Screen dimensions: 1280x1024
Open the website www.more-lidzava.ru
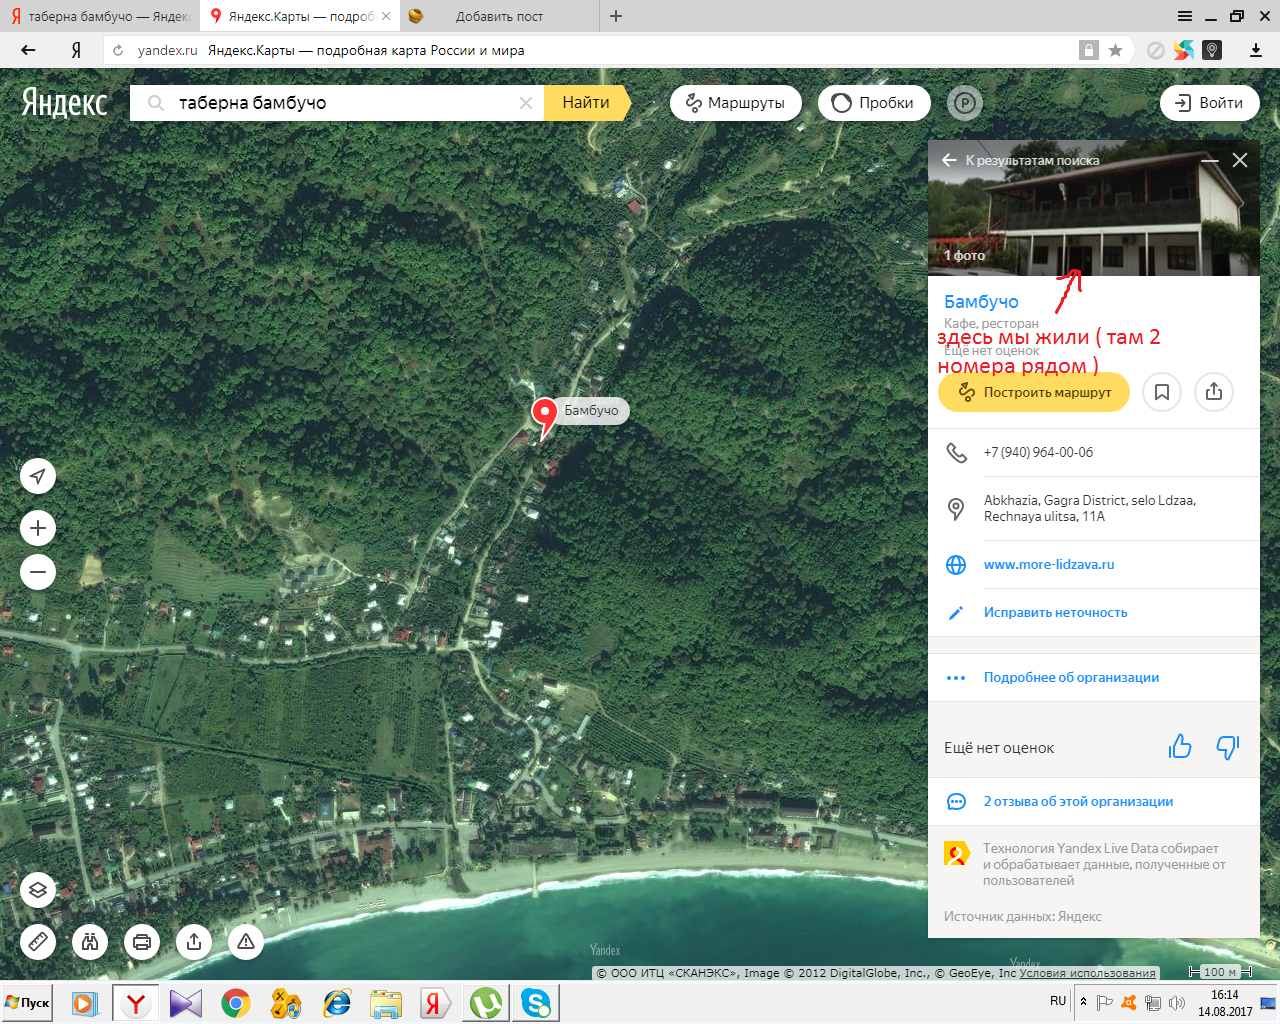pyautogui.click(x=1048, y=564)
